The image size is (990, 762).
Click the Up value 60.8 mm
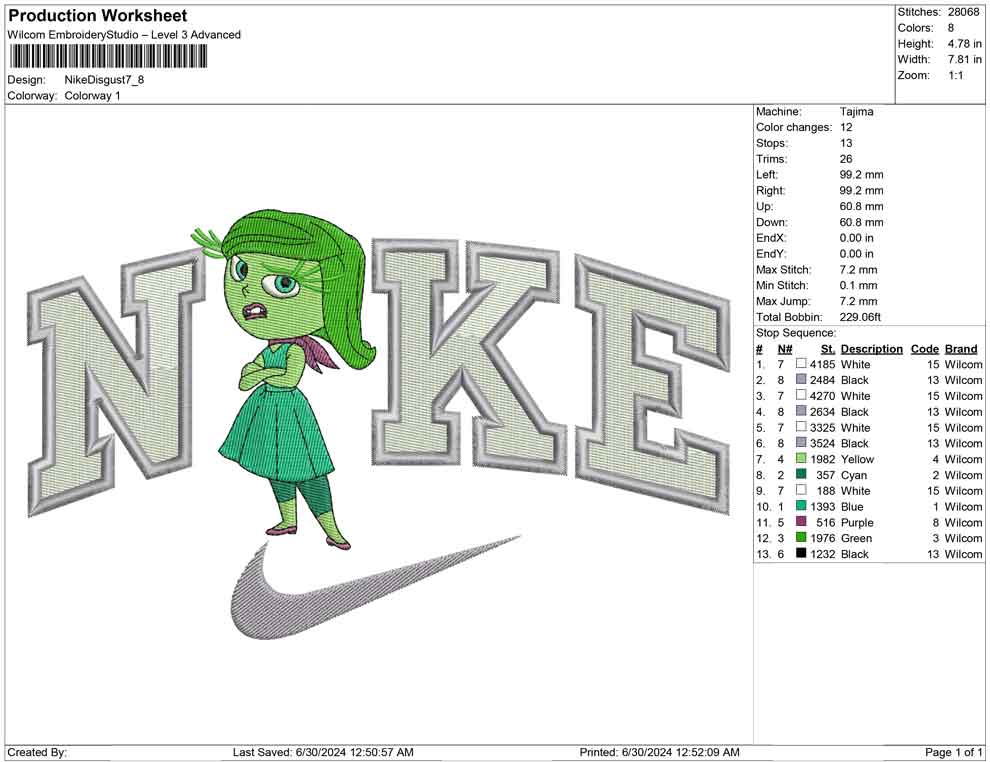click(861, 206)
